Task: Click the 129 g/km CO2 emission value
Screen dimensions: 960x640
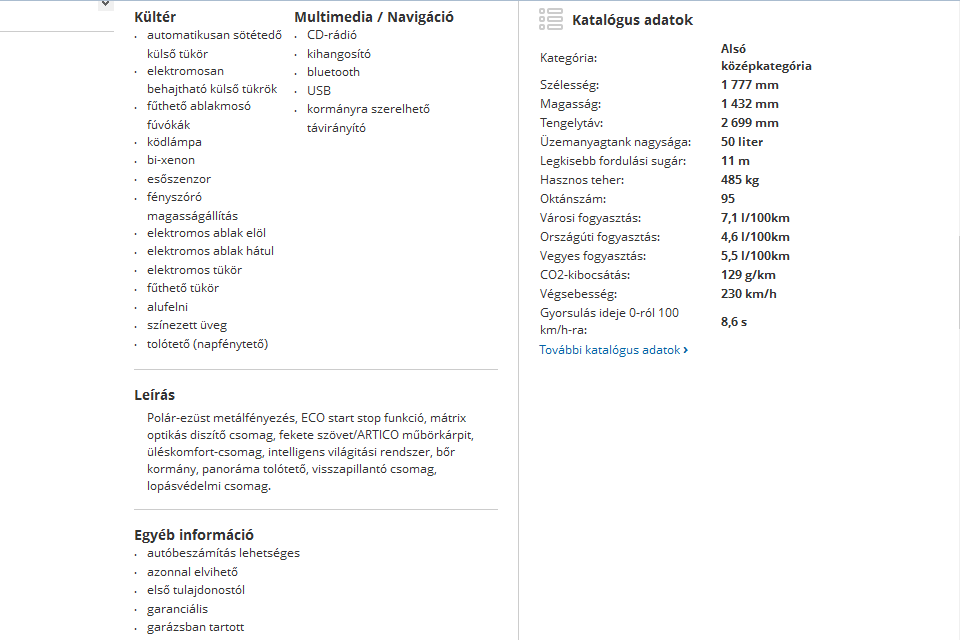Action: tap(748, 275)
